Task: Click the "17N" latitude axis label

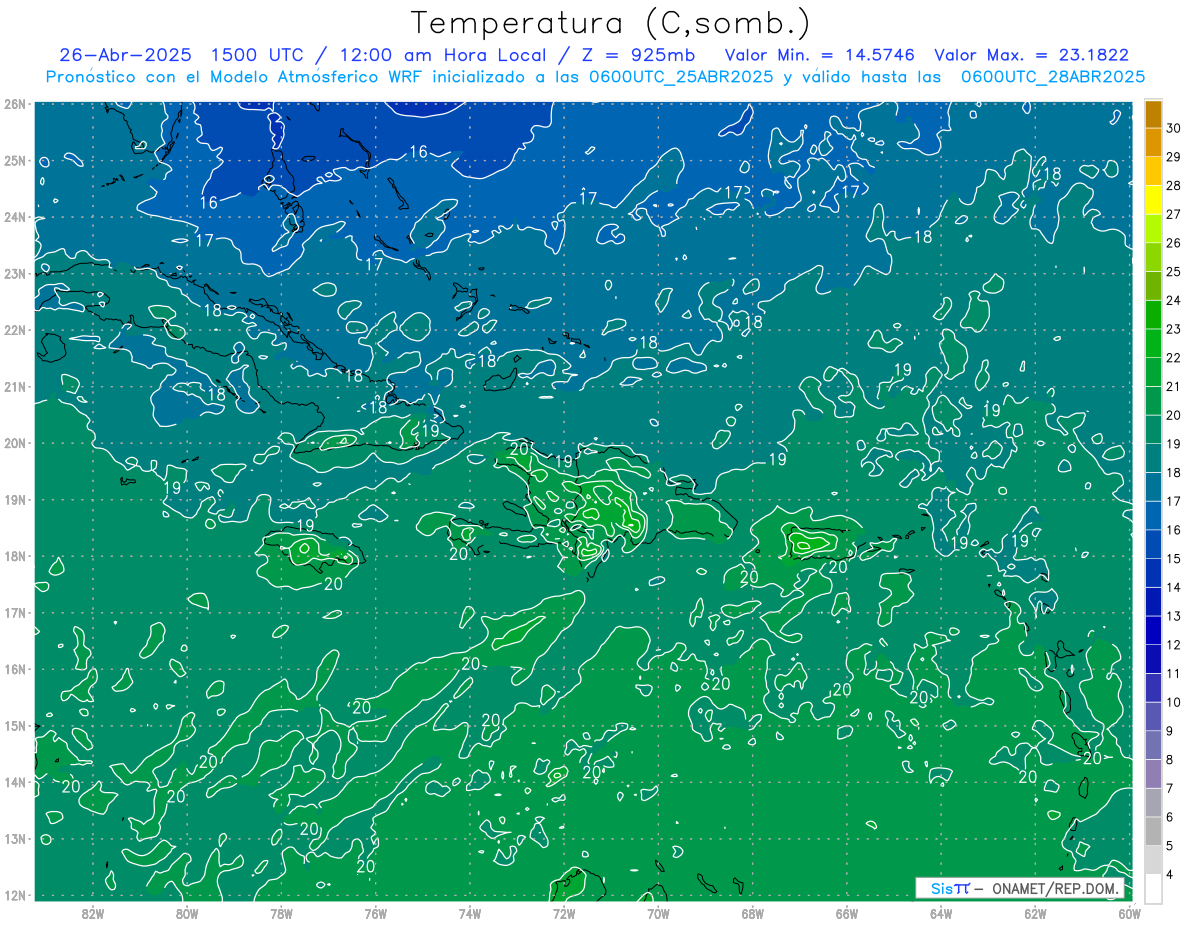Action: (14, 613)
